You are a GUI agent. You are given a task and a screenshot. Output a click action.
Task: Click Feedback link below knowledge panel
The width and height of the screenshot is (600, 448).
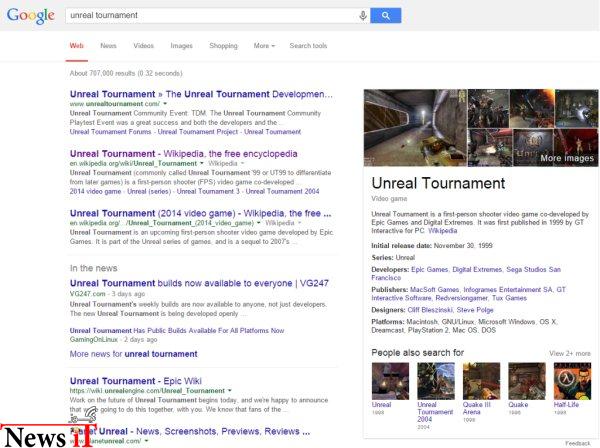[577, 443]
